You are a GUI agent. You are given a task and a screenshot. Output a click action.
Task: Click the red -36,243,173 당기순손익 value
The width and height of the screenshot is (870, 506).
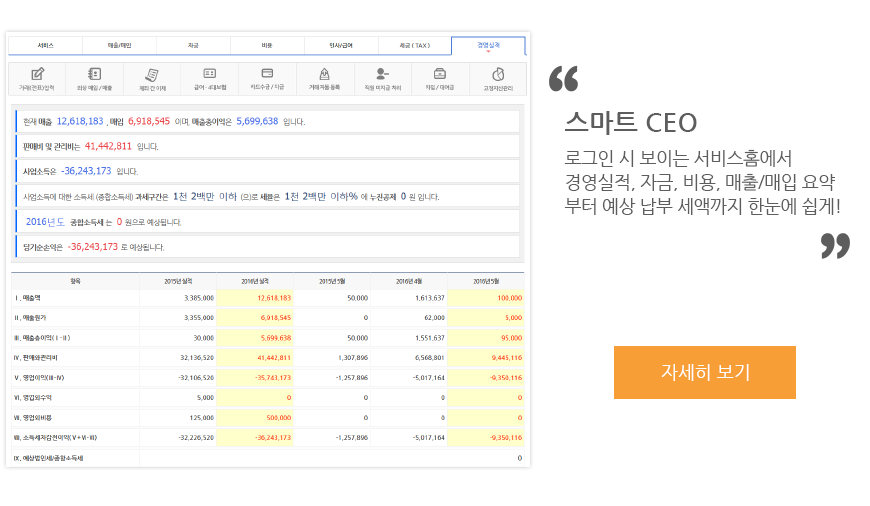click(x=93, y=246)
